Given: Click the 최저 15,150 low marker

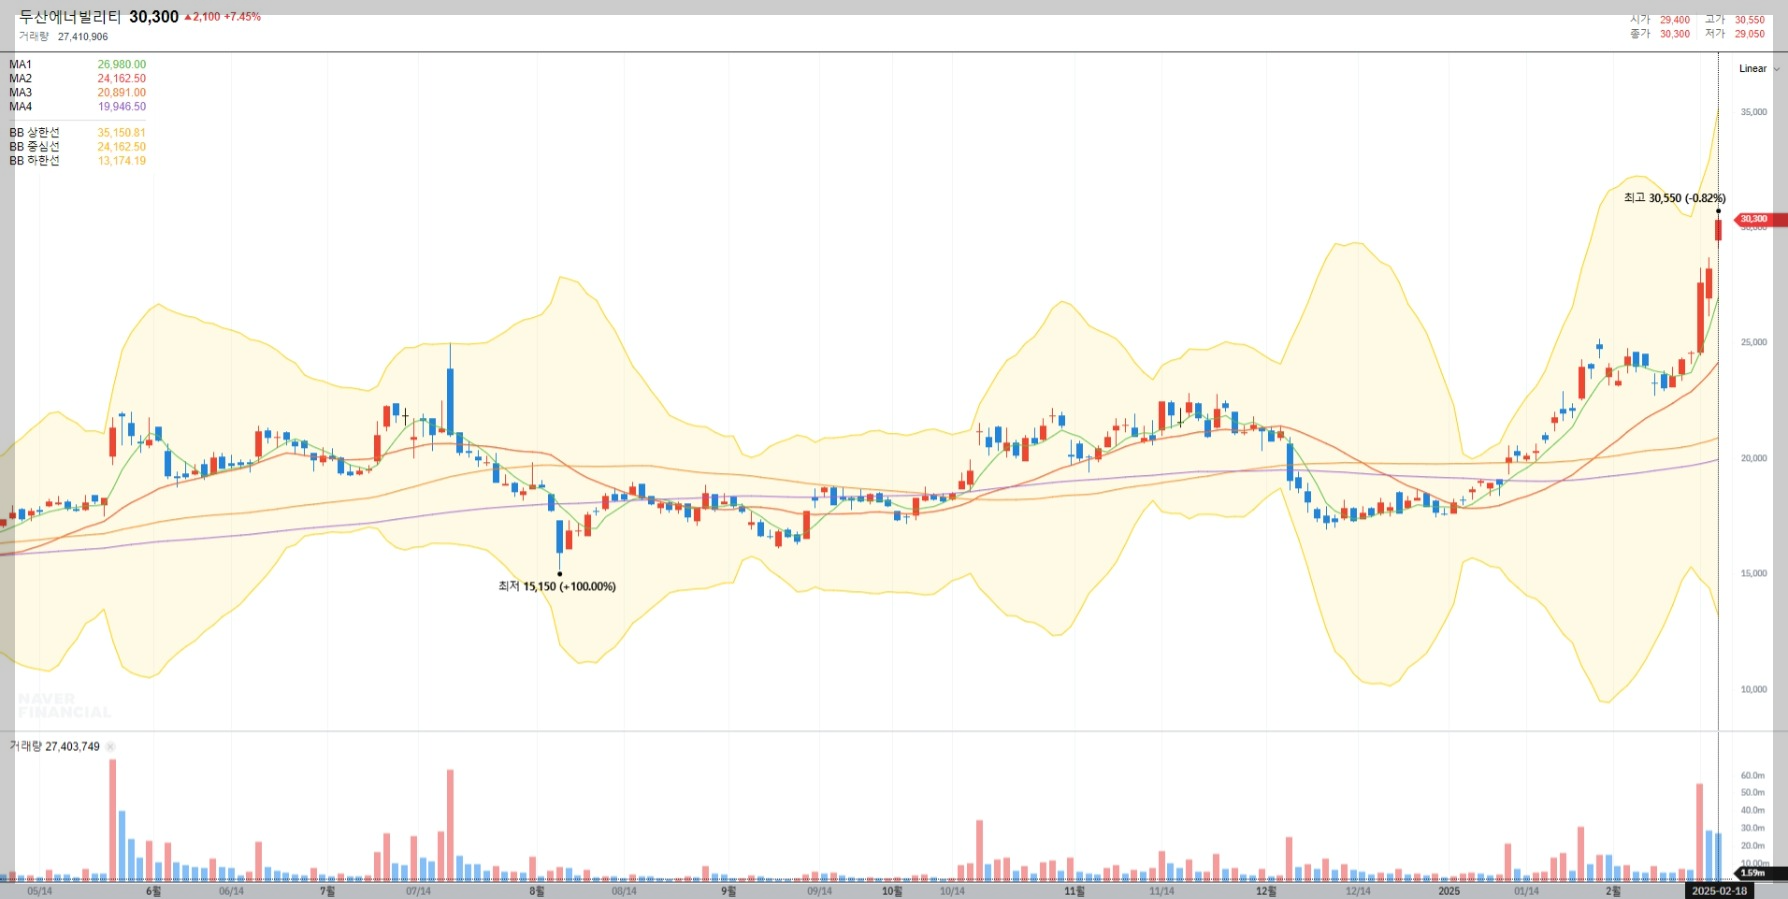Looking at the screenshot, I should tap(557, 587).
